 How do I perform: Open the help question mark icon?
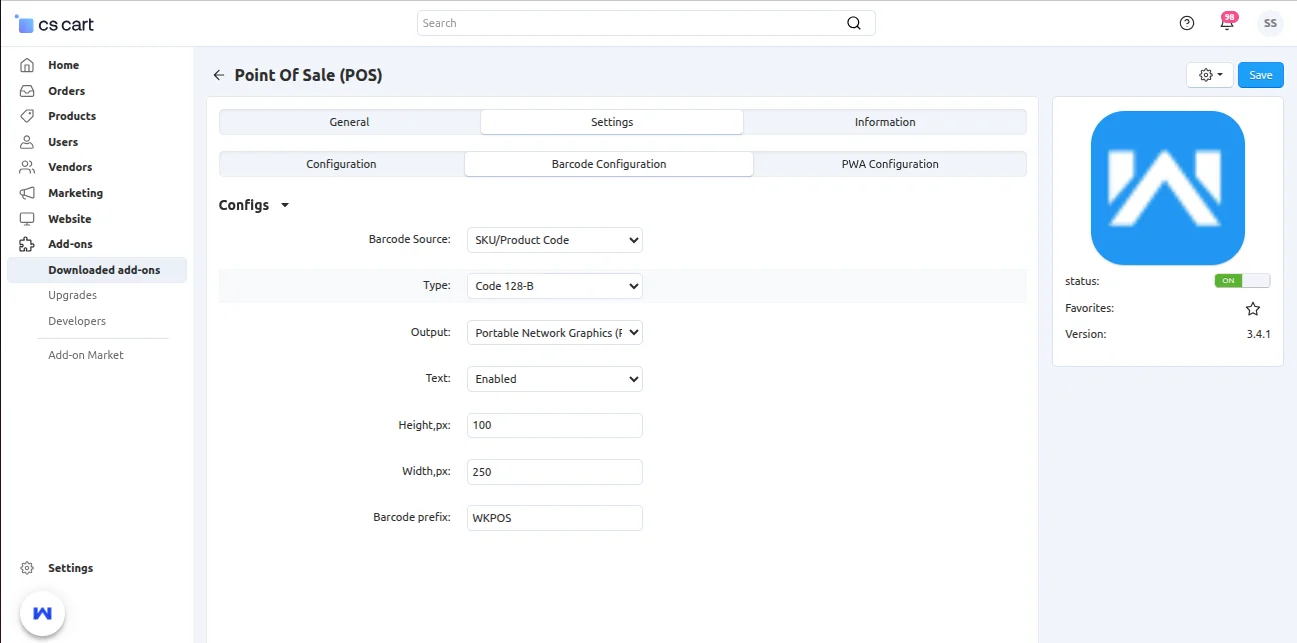coord(1187,23)
